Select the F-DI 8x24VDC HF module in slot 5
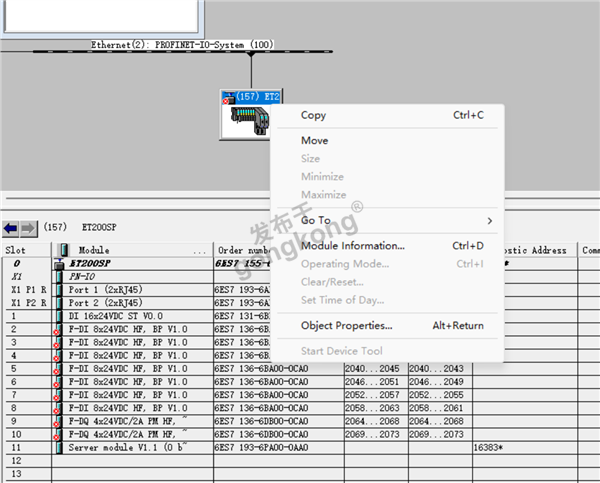 pyautogui.click(x=128, y=369)
